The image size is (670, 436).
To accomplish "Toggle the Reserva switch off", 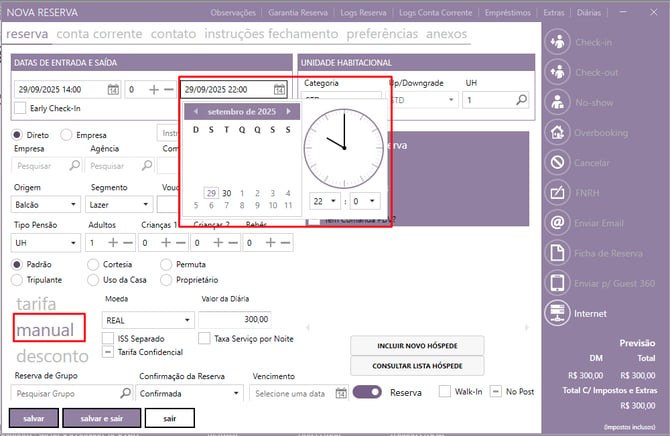I will click(x=367, y=392).
